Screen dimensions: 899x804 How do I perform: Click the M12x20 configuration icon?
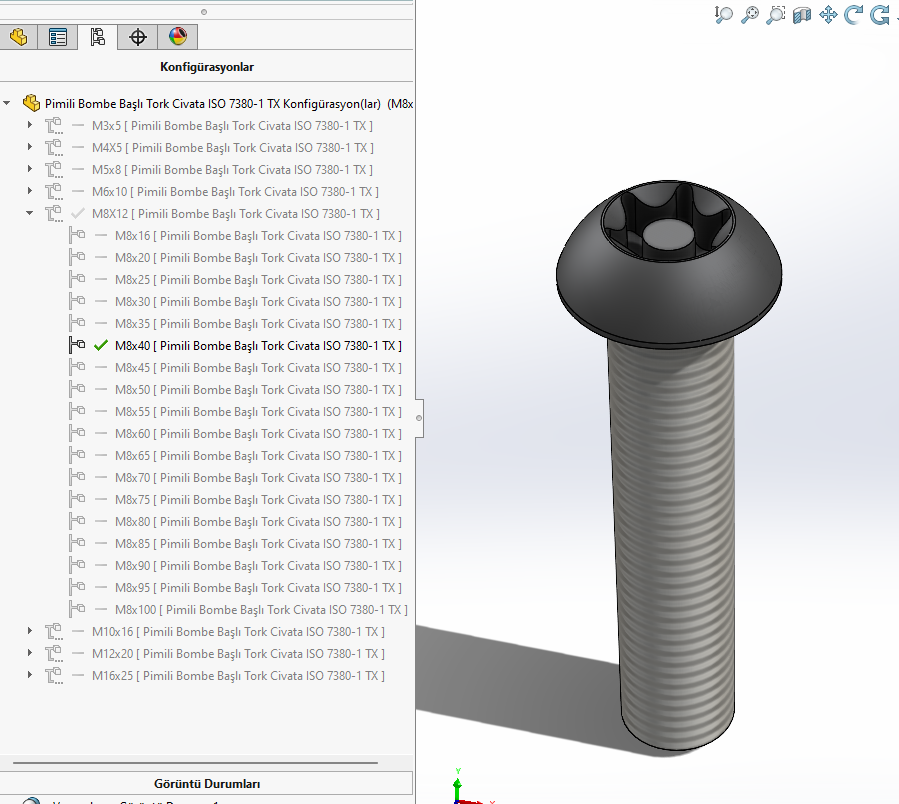pyautogui.click(x=54, y=653)
